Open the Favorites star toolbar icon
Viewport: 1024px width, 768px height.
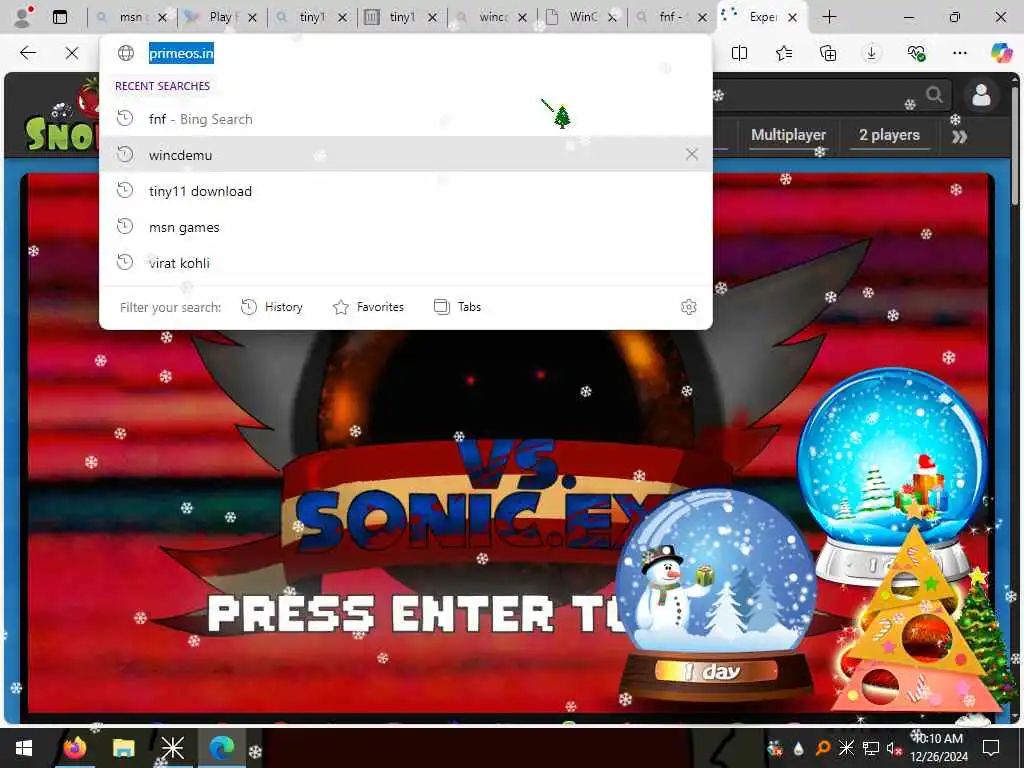pos(784,53)
